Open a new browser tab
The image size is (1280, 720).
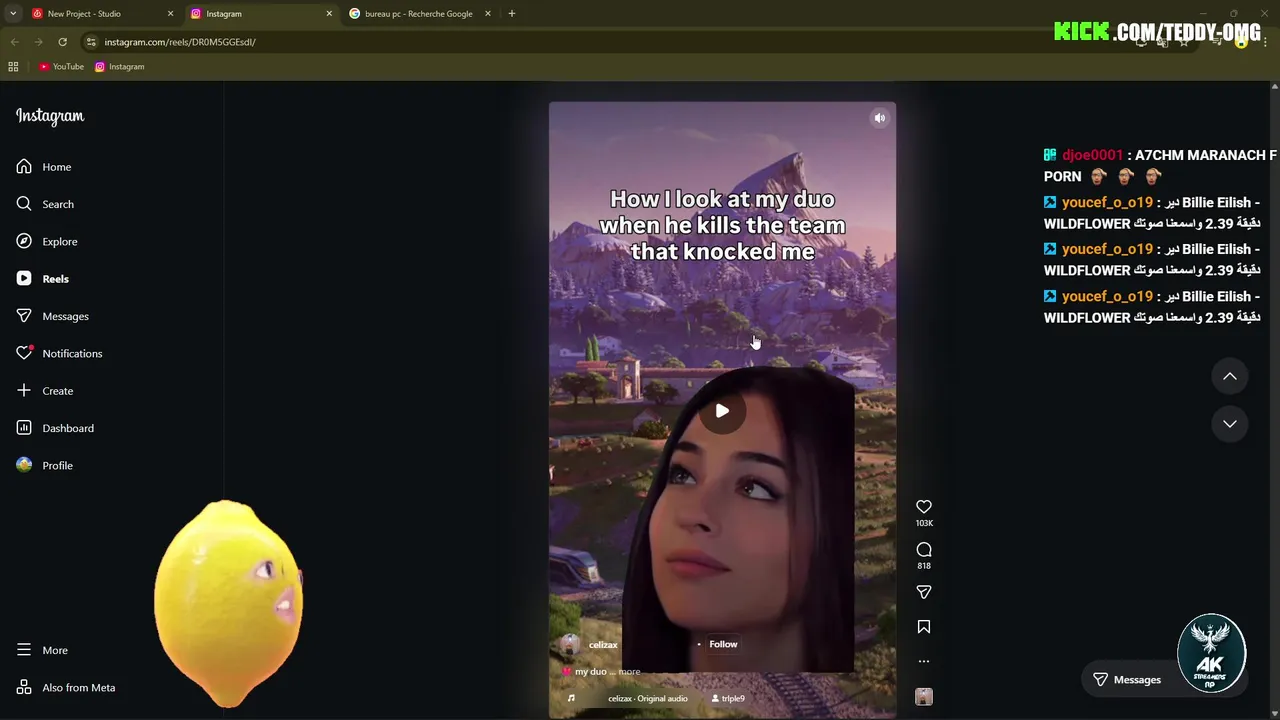(512, 14)
